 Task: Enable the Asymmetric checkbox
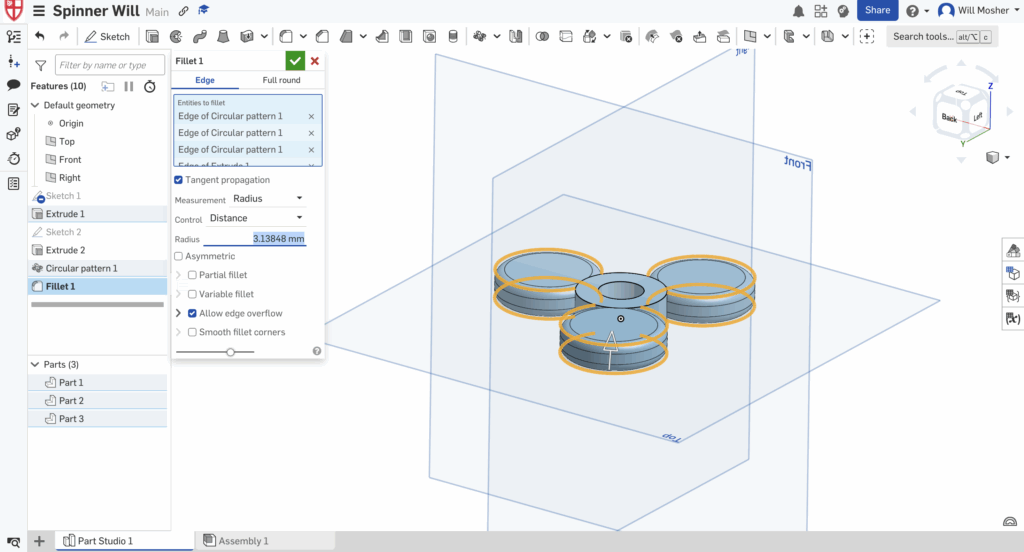click(179, 257)
